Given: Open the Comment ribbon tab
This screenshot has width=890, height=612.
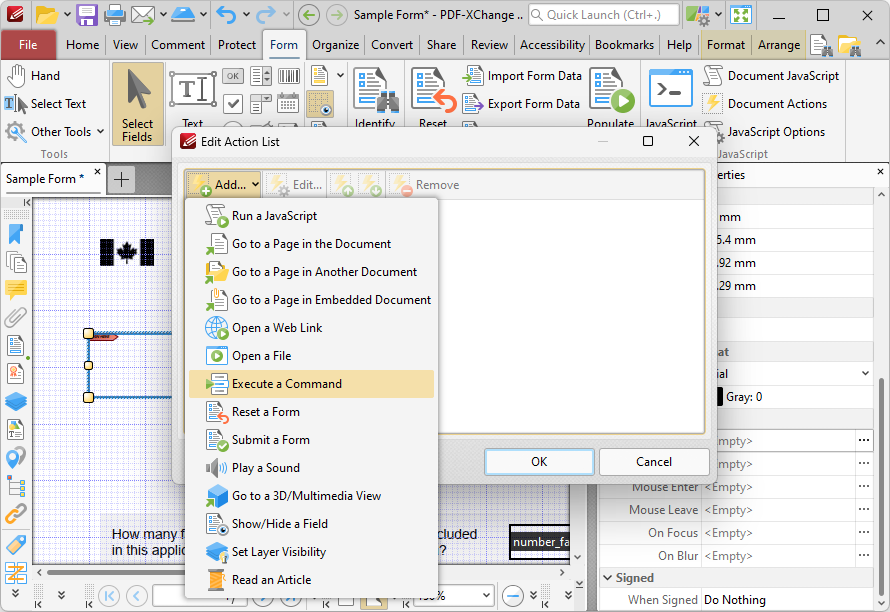Looking at the screenshot, I should pyautogui.click(x=178, y=45).
